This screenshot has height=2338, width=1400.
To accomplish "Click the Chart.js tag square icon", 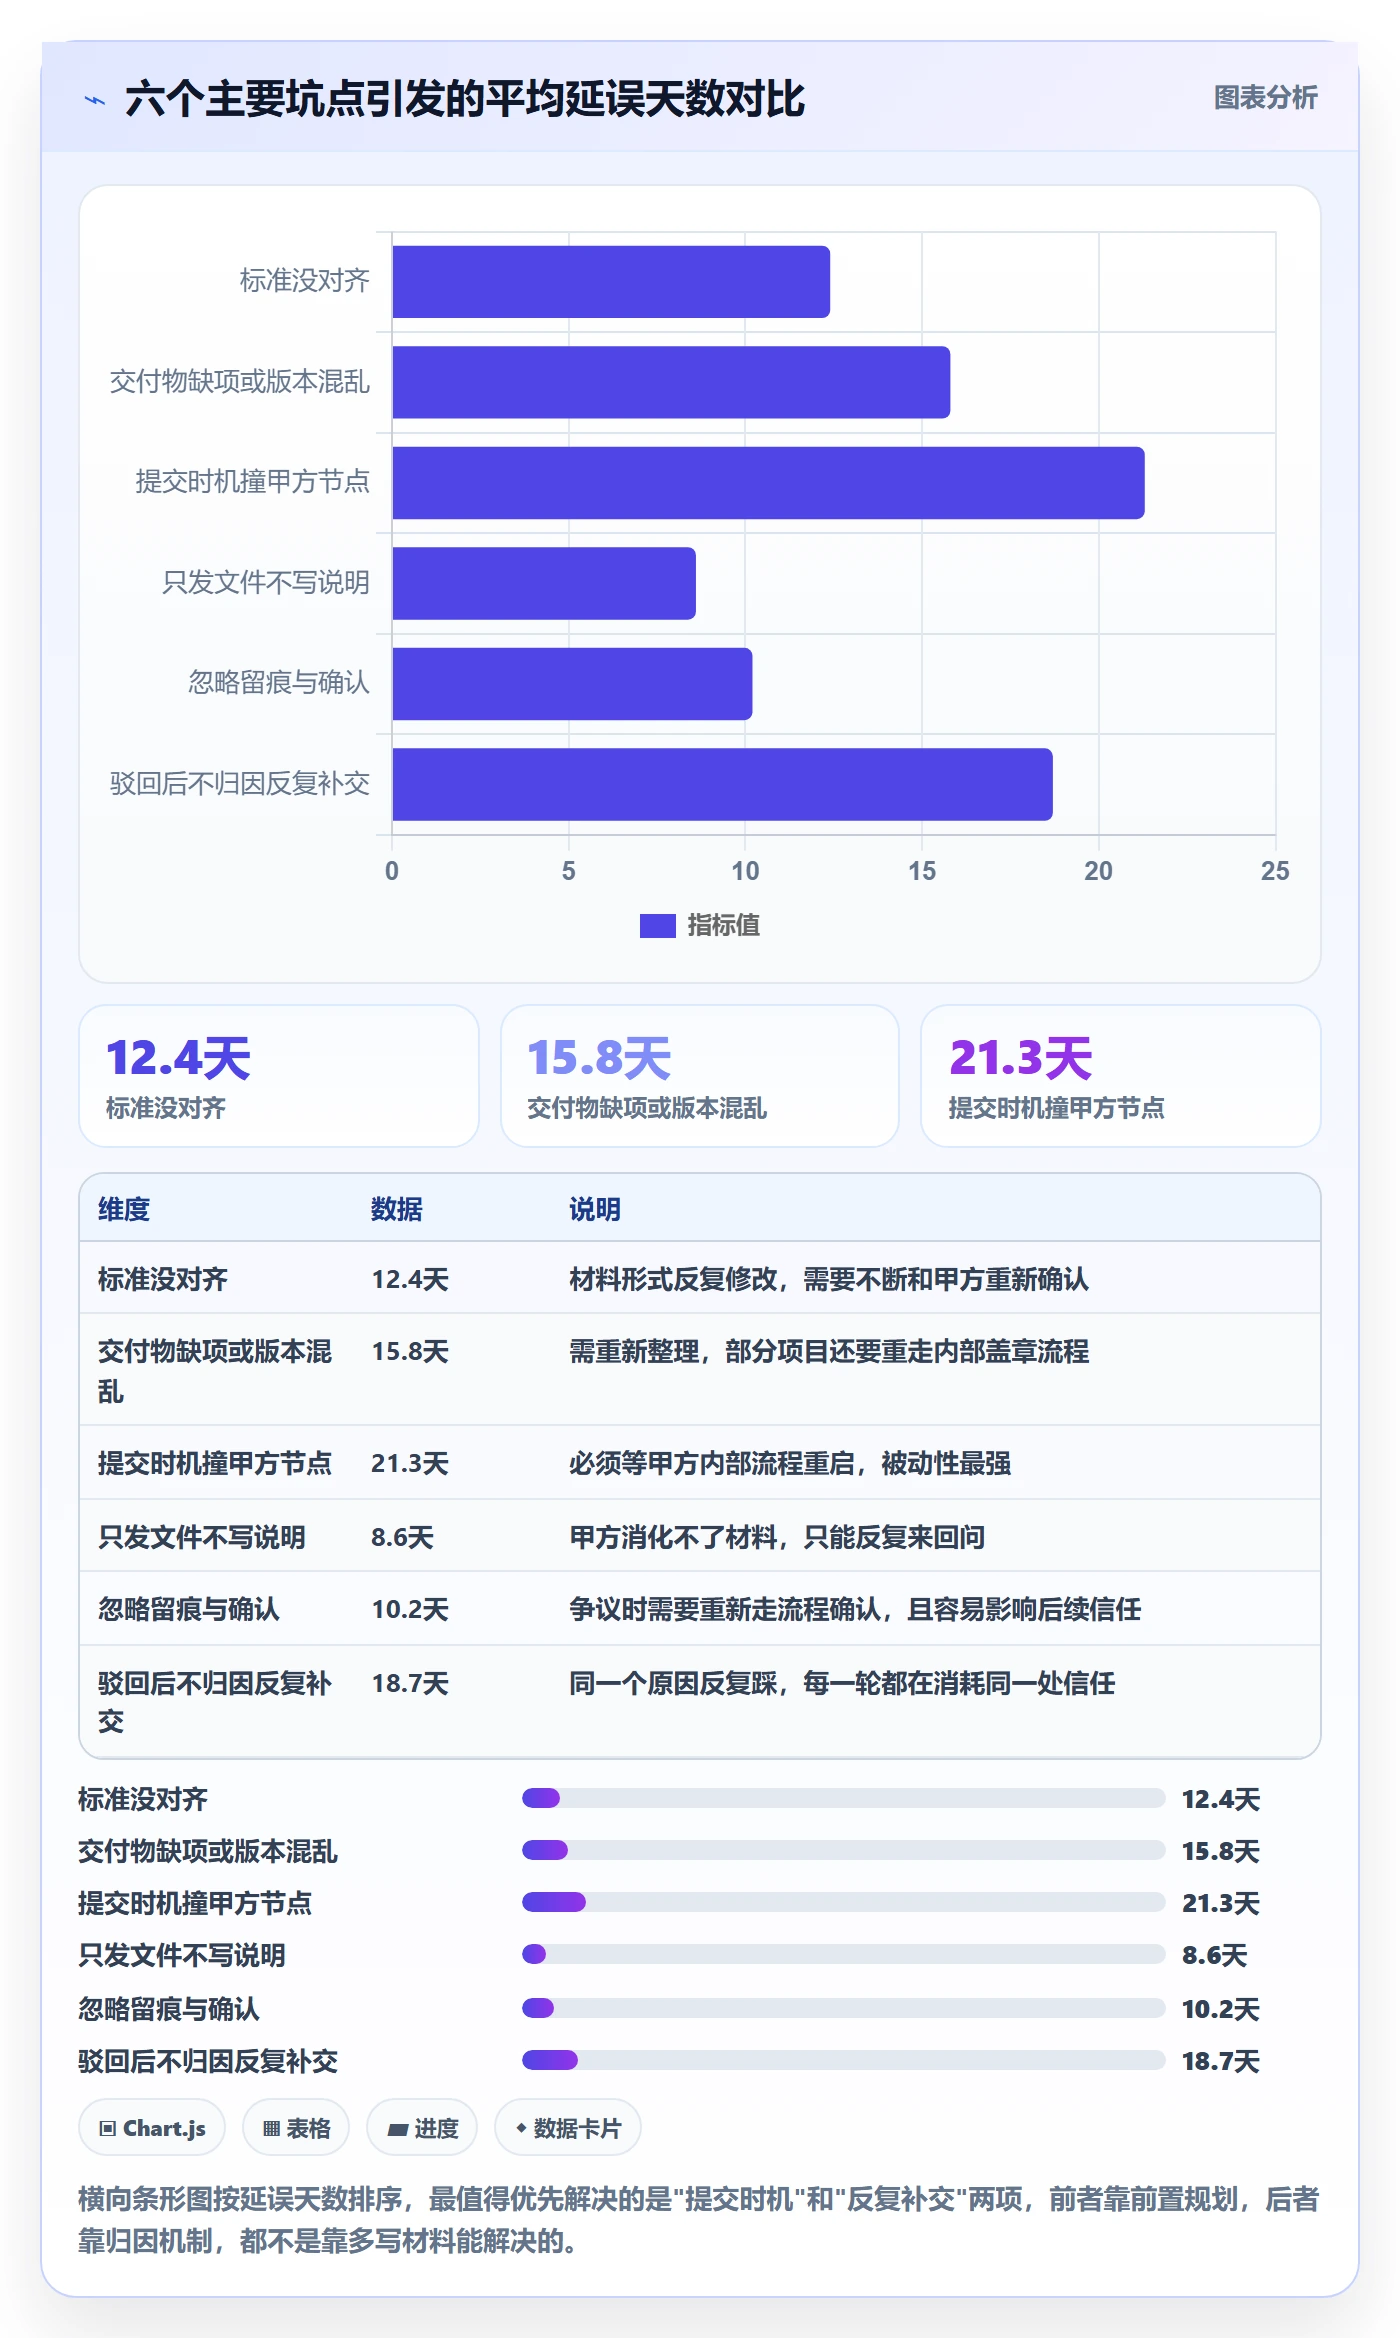I will pyautogui.click(x=107, y=2129).
